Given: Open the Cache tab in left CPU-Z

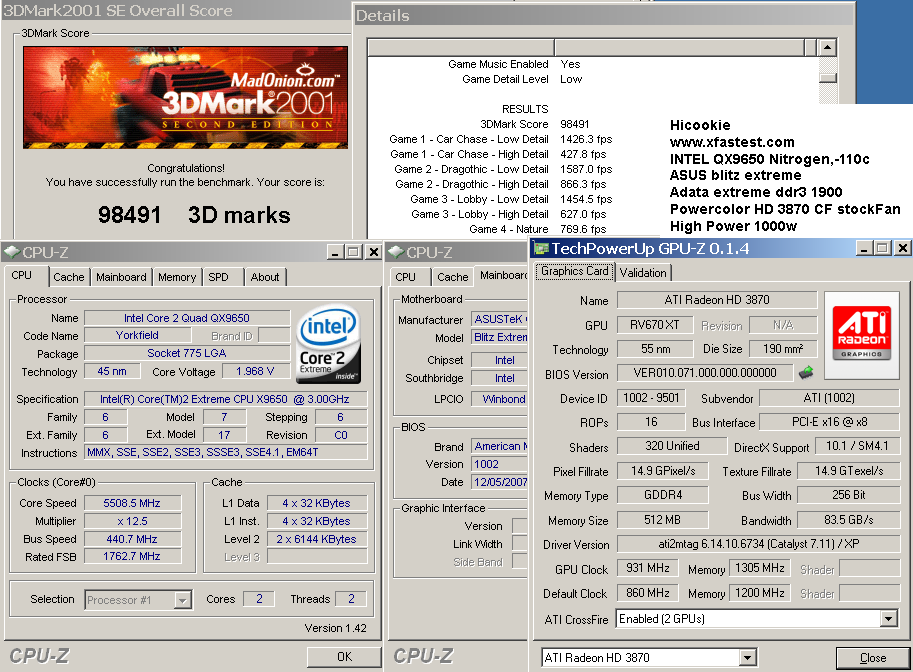Looking at the screenshot, I should (69, 277).
